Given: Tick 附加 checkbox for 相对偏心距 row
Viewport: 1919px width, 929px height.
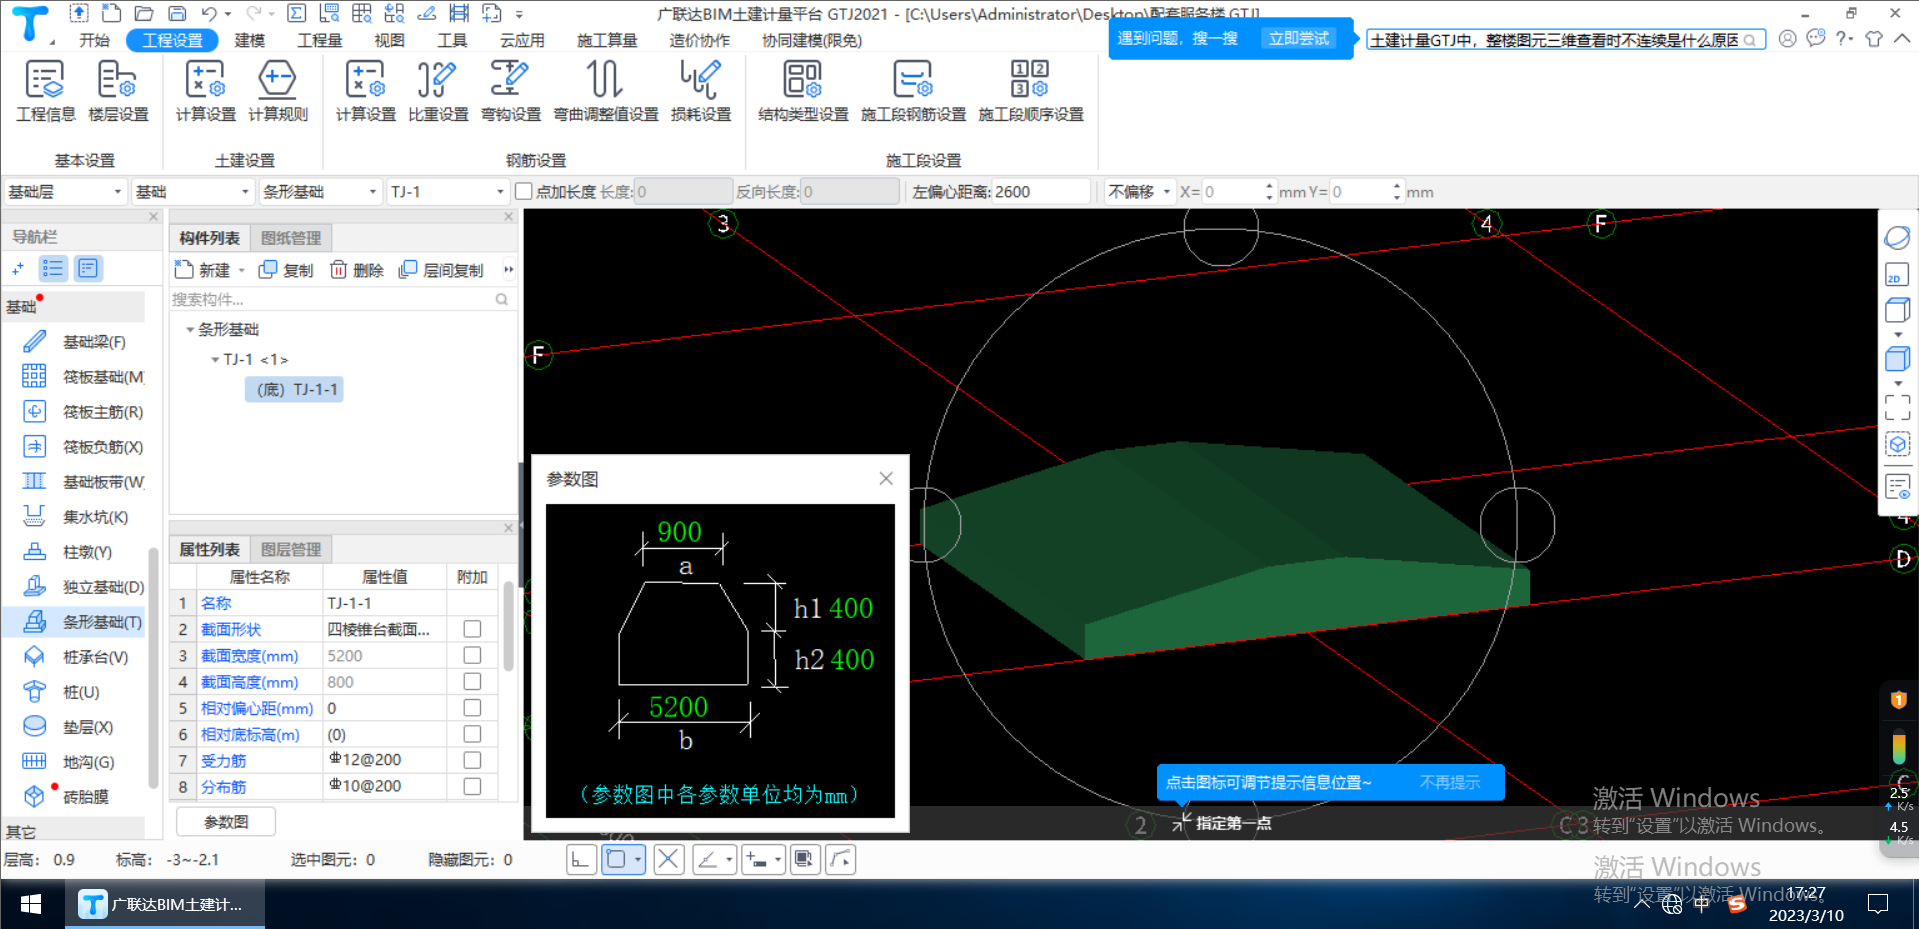Looking at the screenshot, I should click(472, 707).
